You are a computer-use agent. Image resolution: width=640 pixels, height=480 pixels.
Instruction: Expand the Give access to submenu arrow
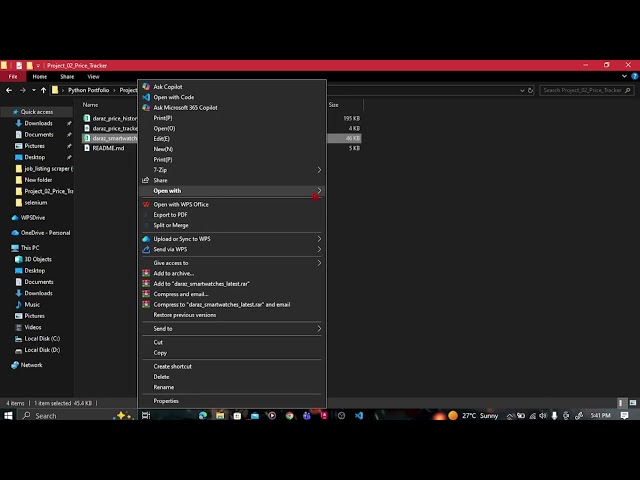click(x=319, y=263)
